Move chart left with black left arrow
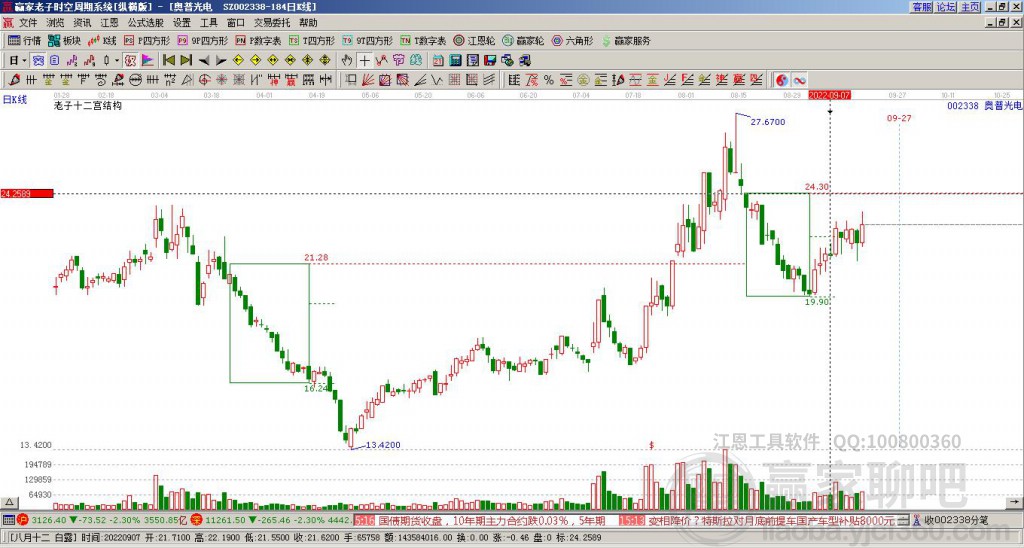Image resolution: width=1024 pixels, height=548 pixels. [x=204, y=61]
